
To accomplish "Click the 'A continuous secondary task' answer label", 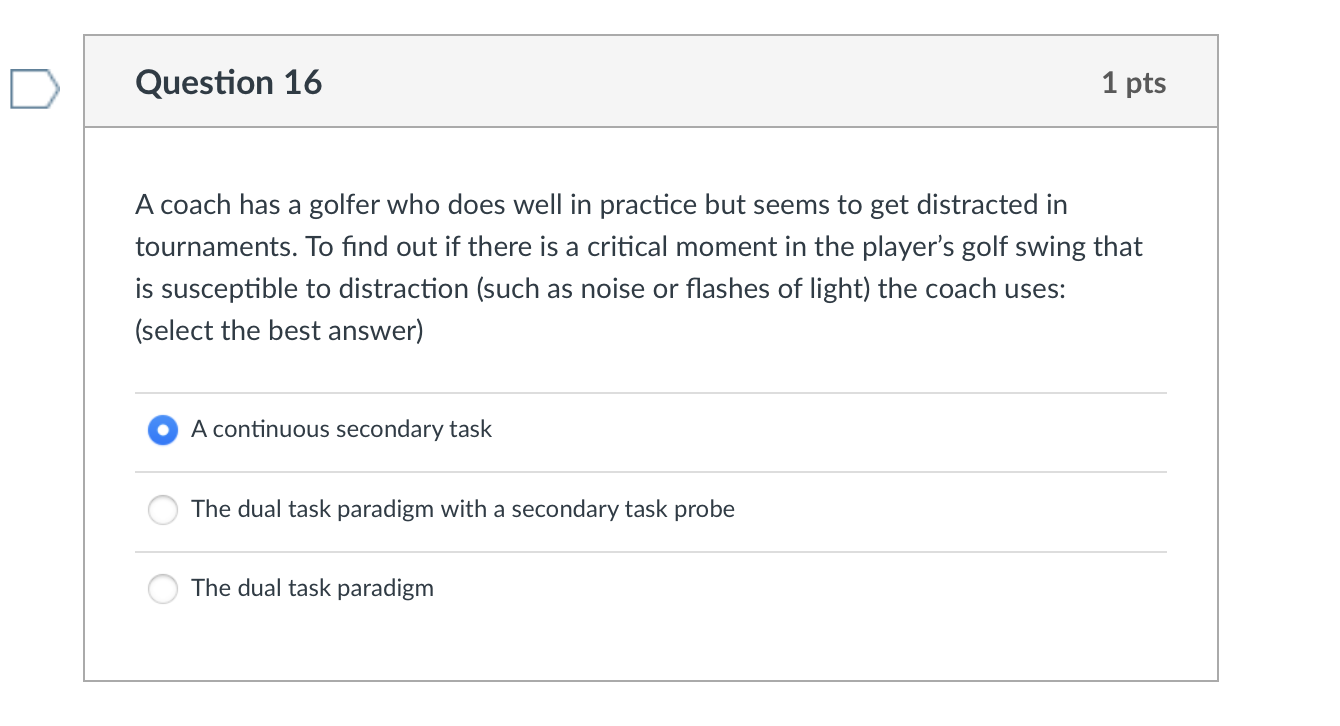I will [341, 430].
